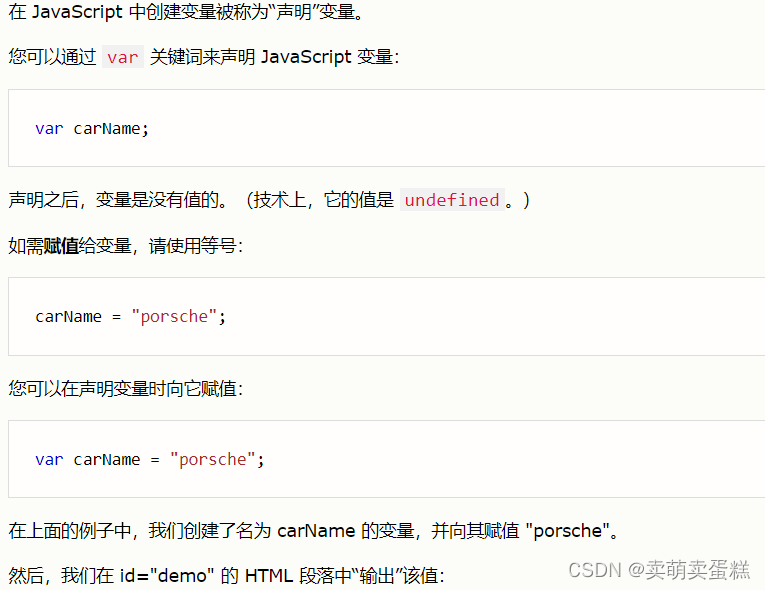The height and width of the screenshot is (590, 765).
Task: Click the inline code word 'undefined'
Action: [452, 200]
